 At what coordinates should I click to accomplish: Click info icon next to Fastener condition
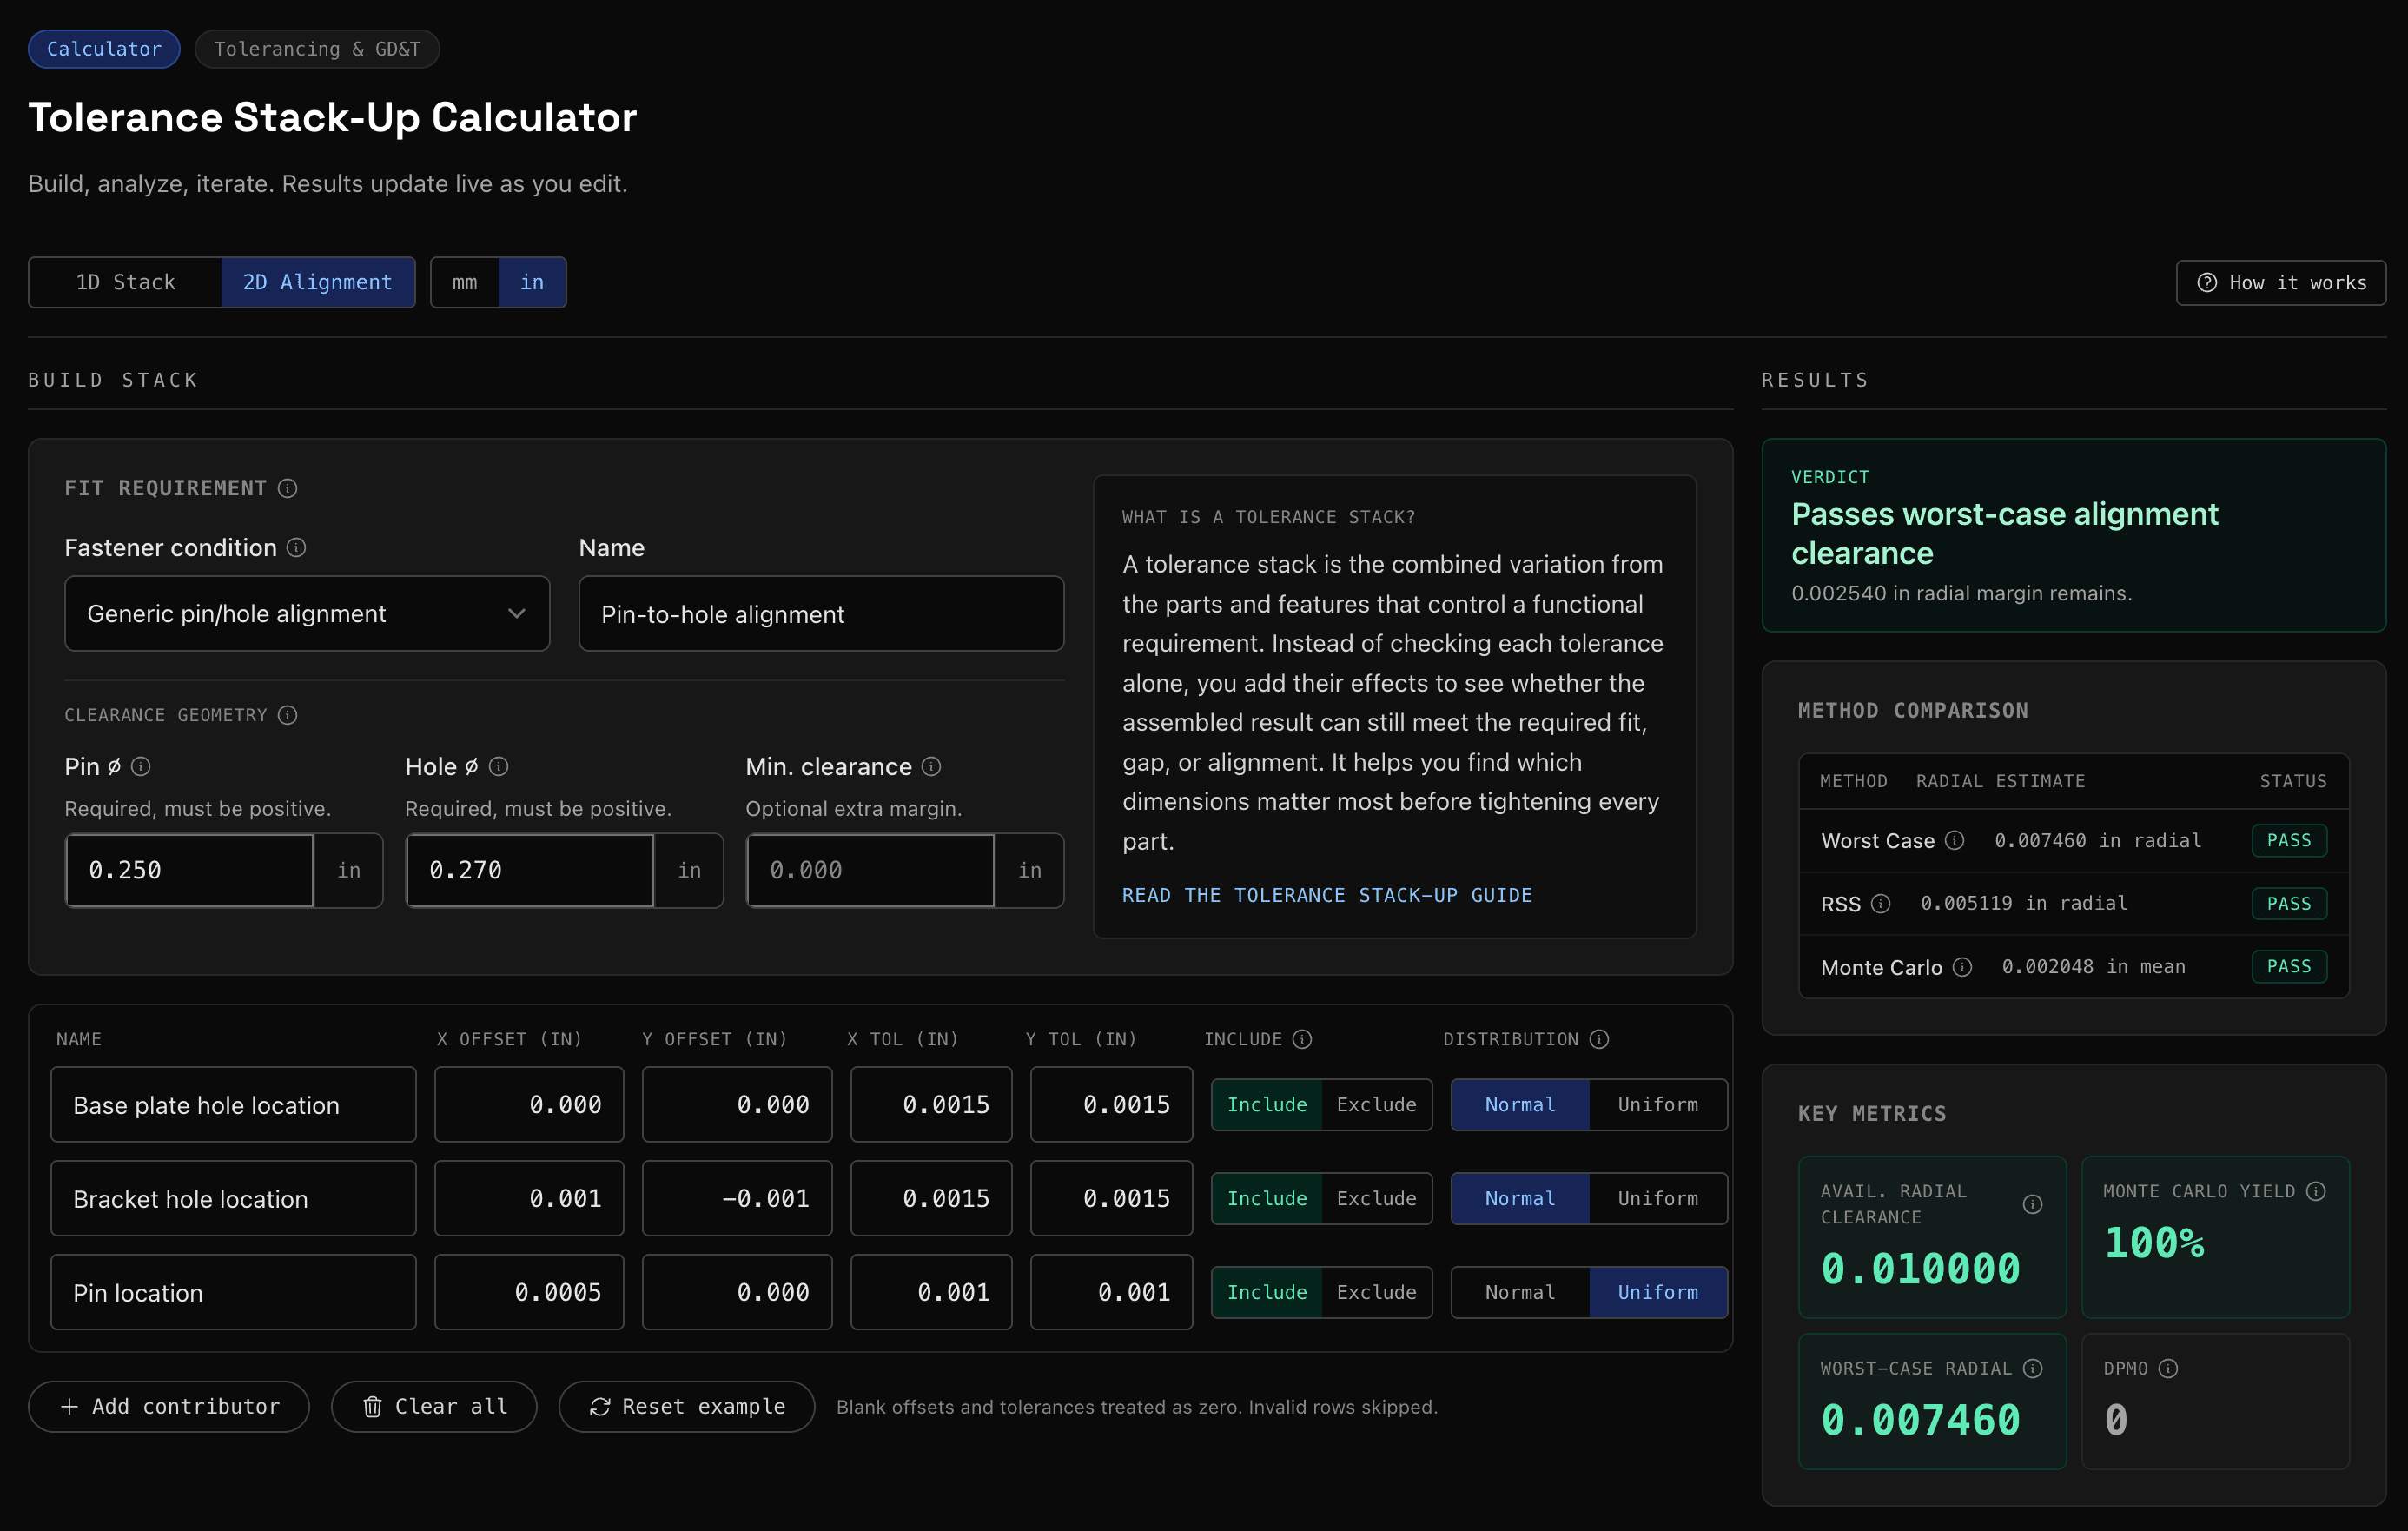[x=296, y=547]
